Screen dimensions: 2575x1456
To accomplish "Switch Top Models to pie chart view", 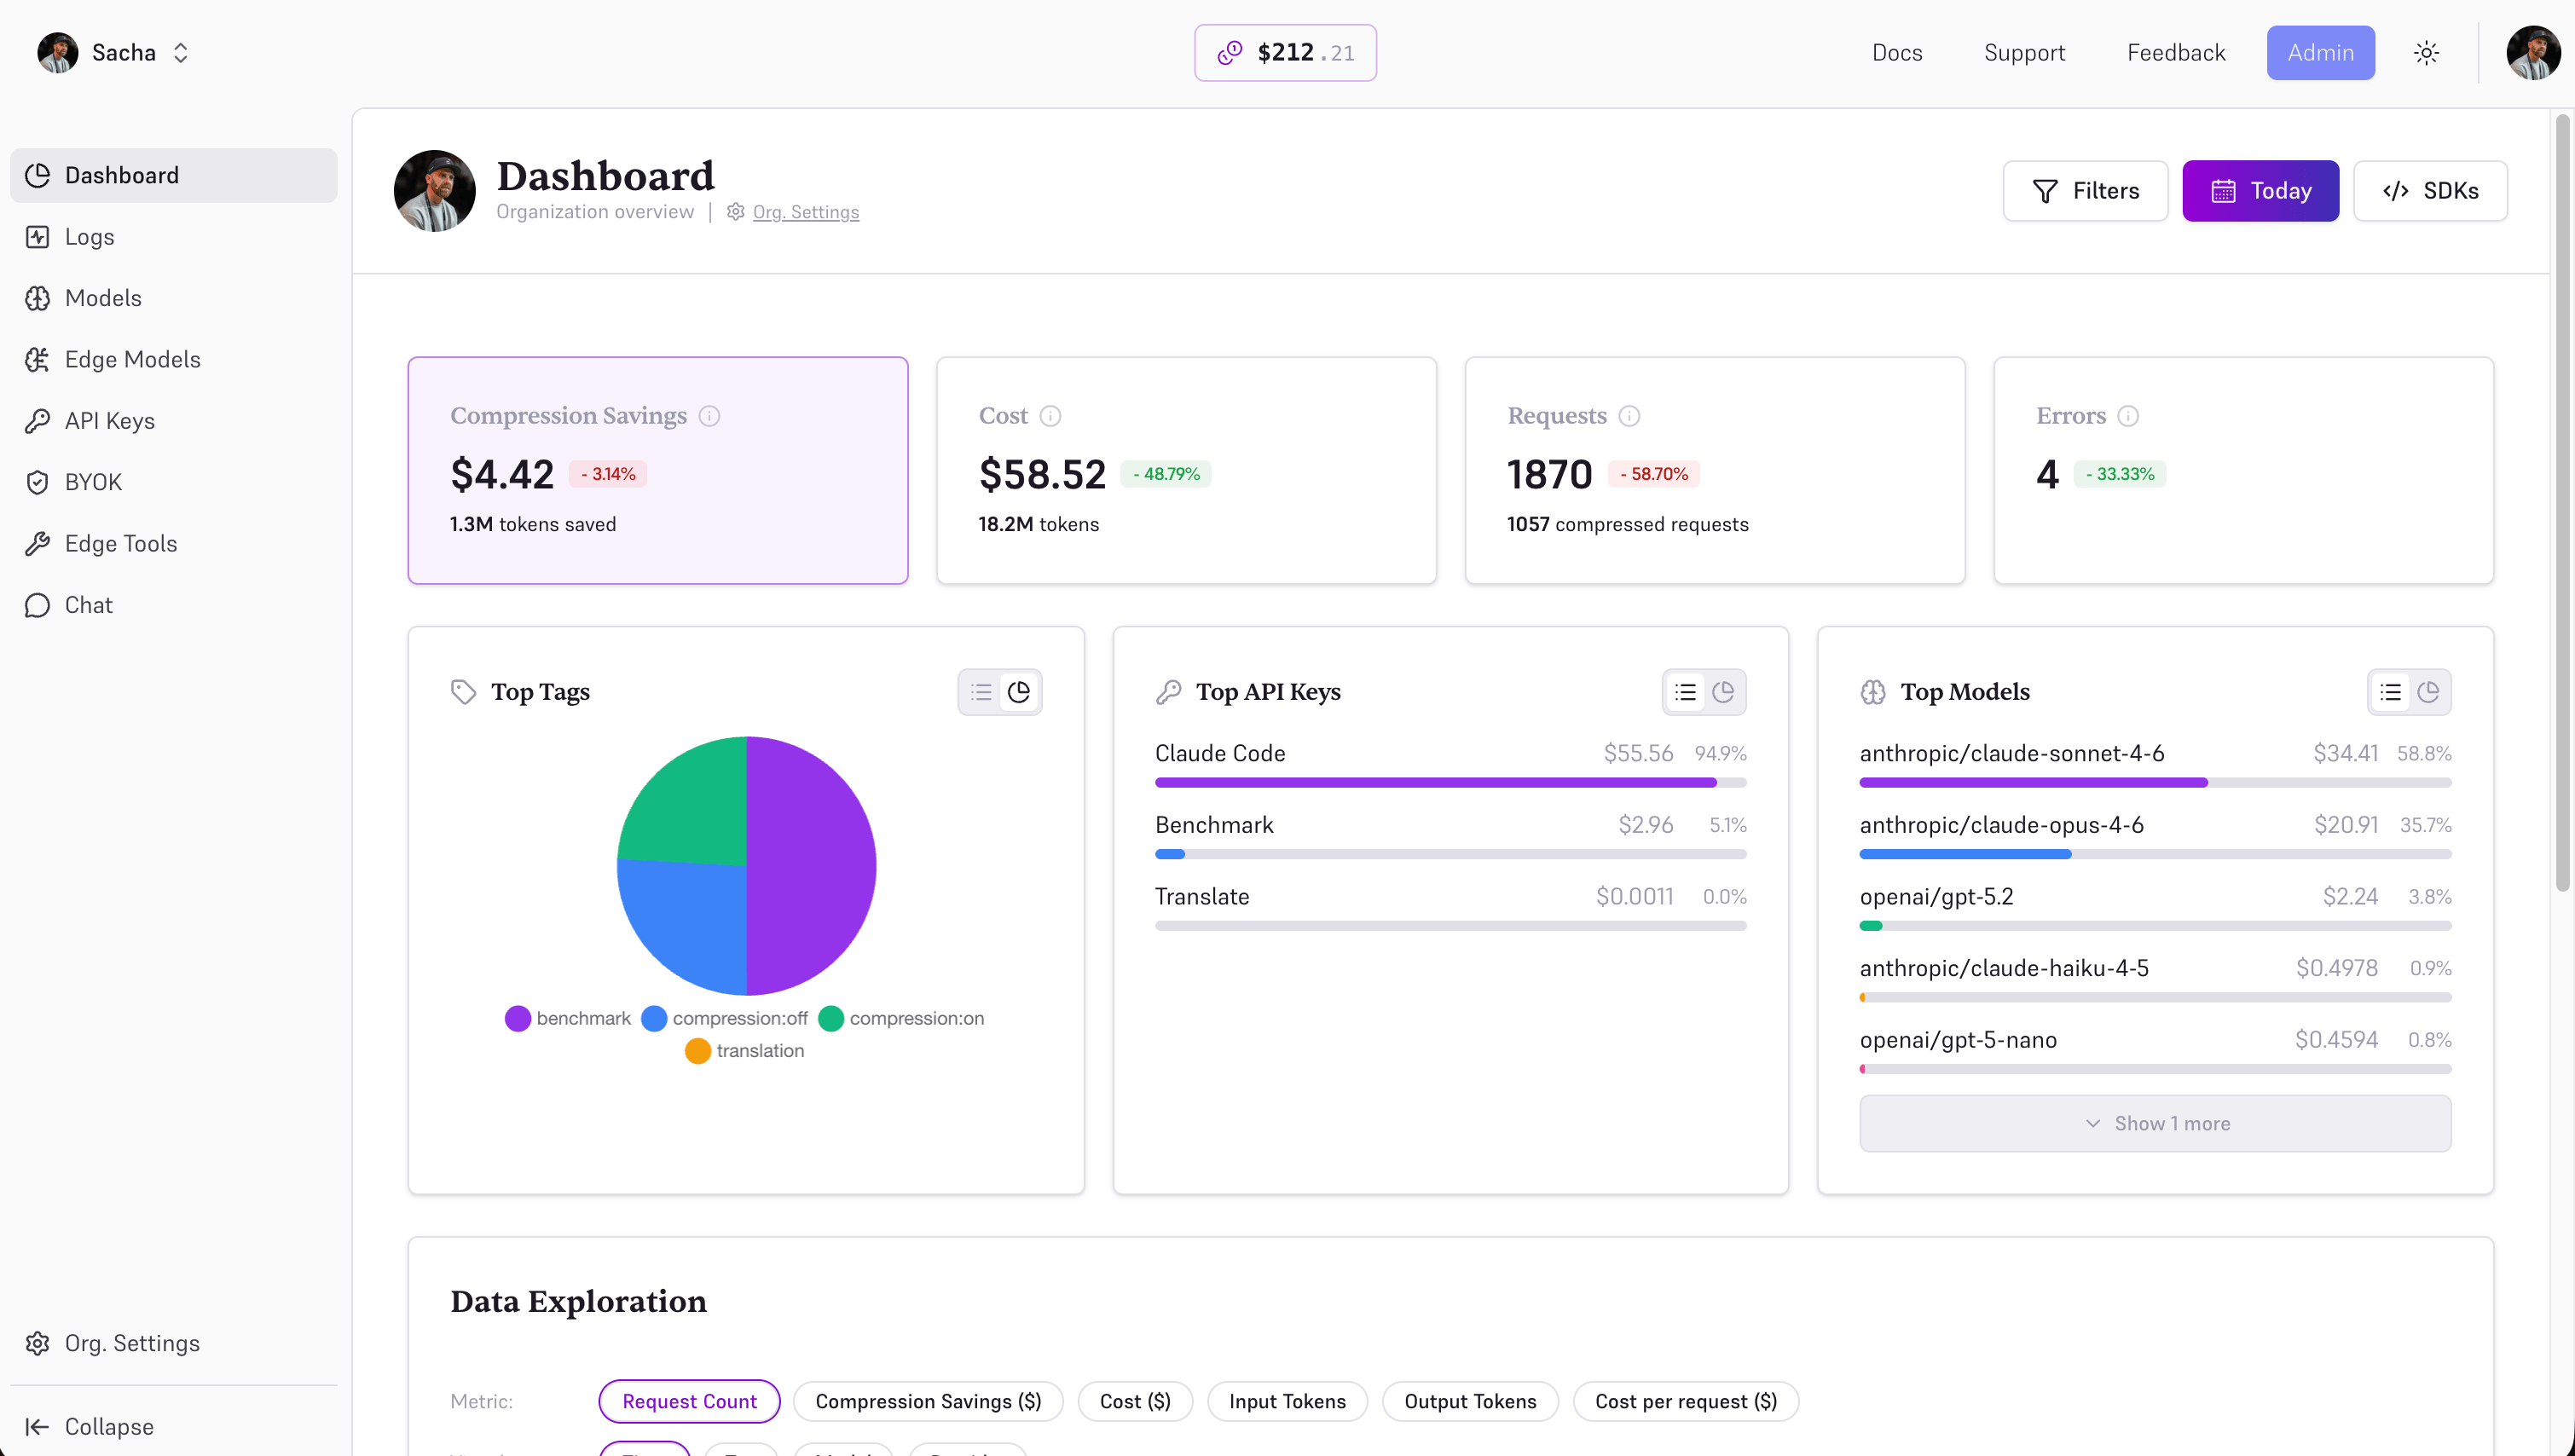I will 2428,692.
